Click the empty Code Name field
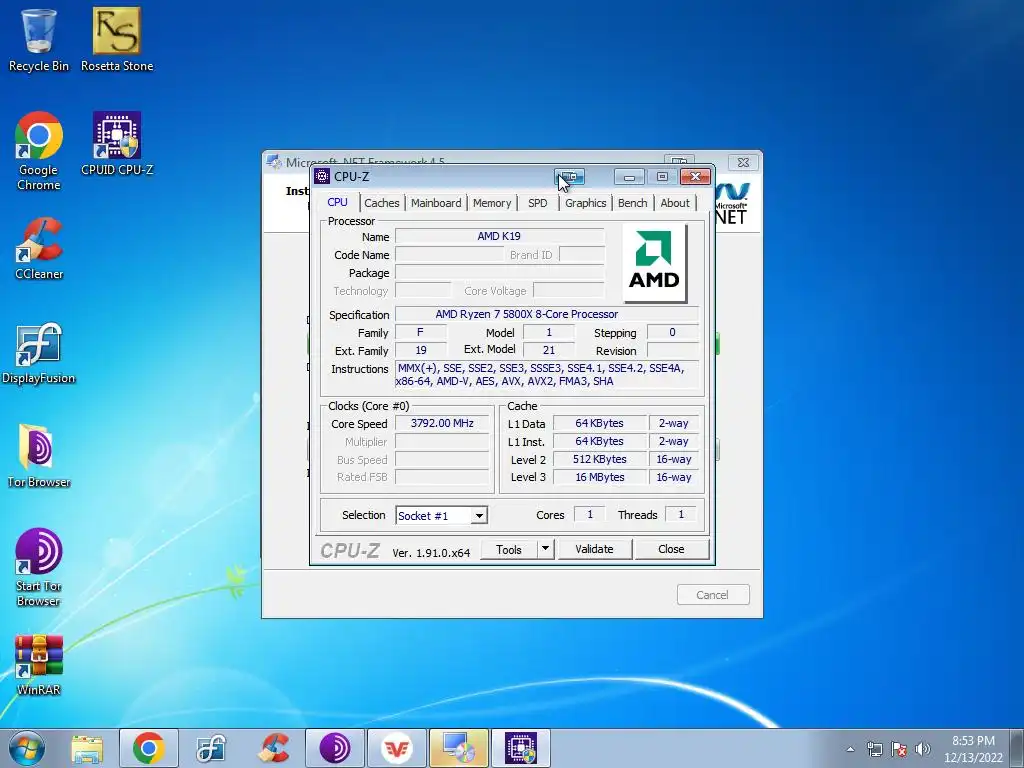This screenshot has width=1024, height=768. tap(449, 254)
